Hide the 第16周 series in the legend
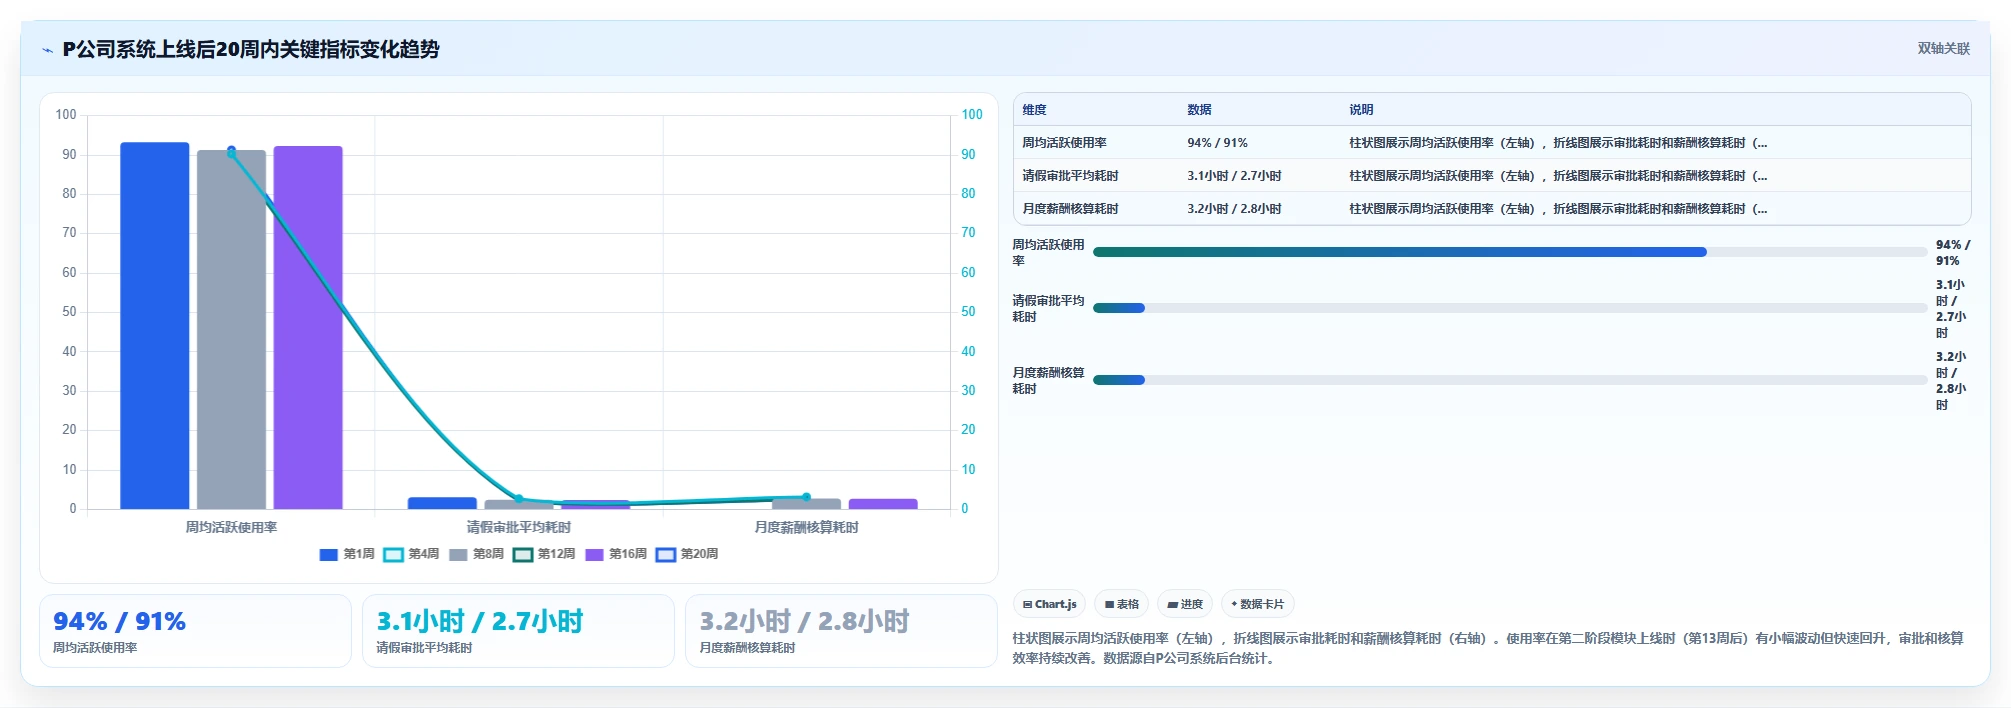This screenshot has width=2011, height=708. click(x=616, y=554)
